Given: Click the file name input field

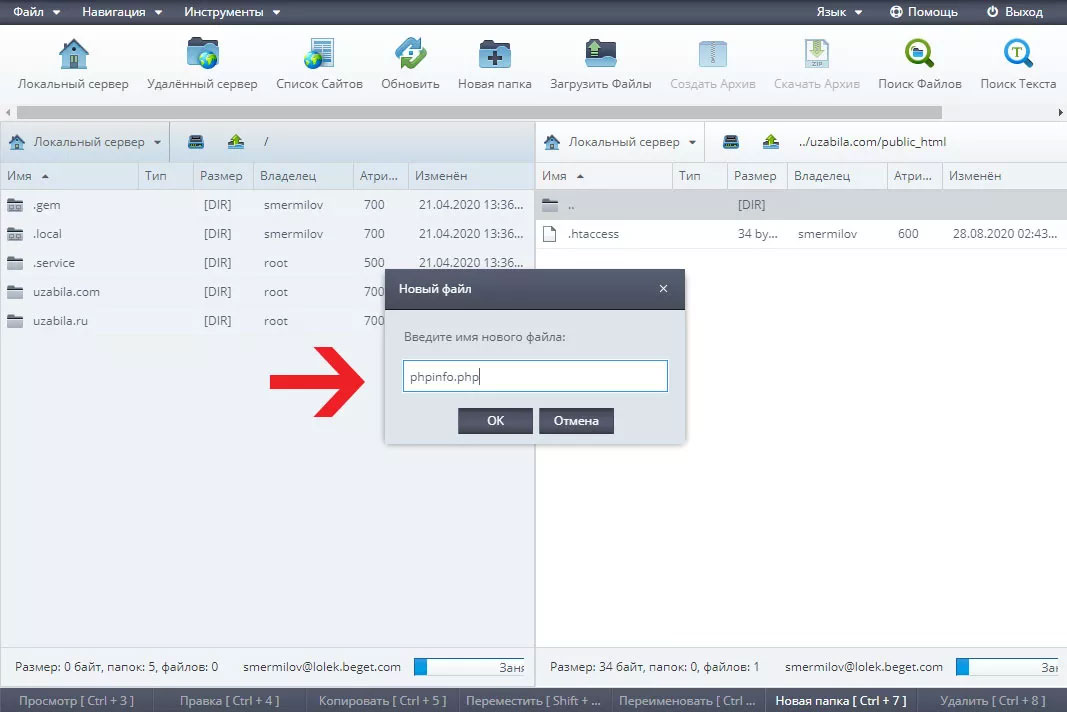Looking at the screenshot, I should coord(534,377).
